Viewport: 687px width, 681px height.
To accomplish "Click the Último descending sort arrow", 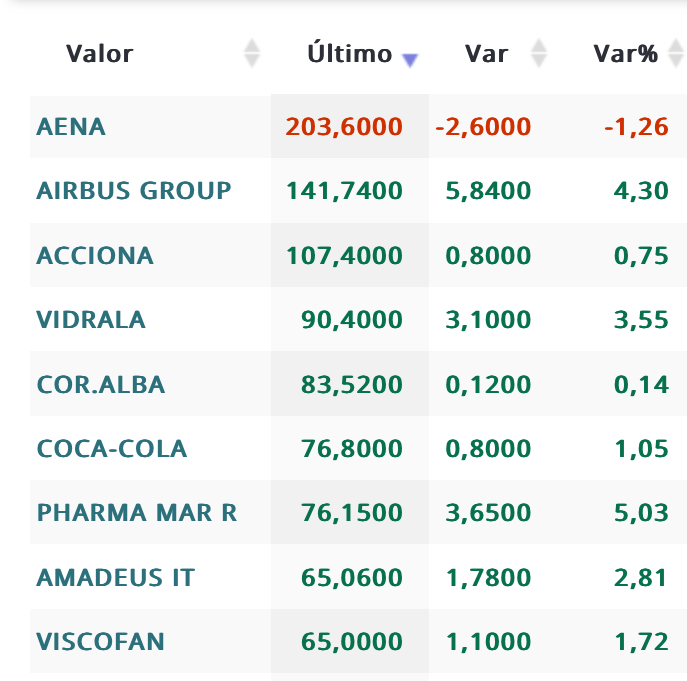I will (x=410, y=60).
